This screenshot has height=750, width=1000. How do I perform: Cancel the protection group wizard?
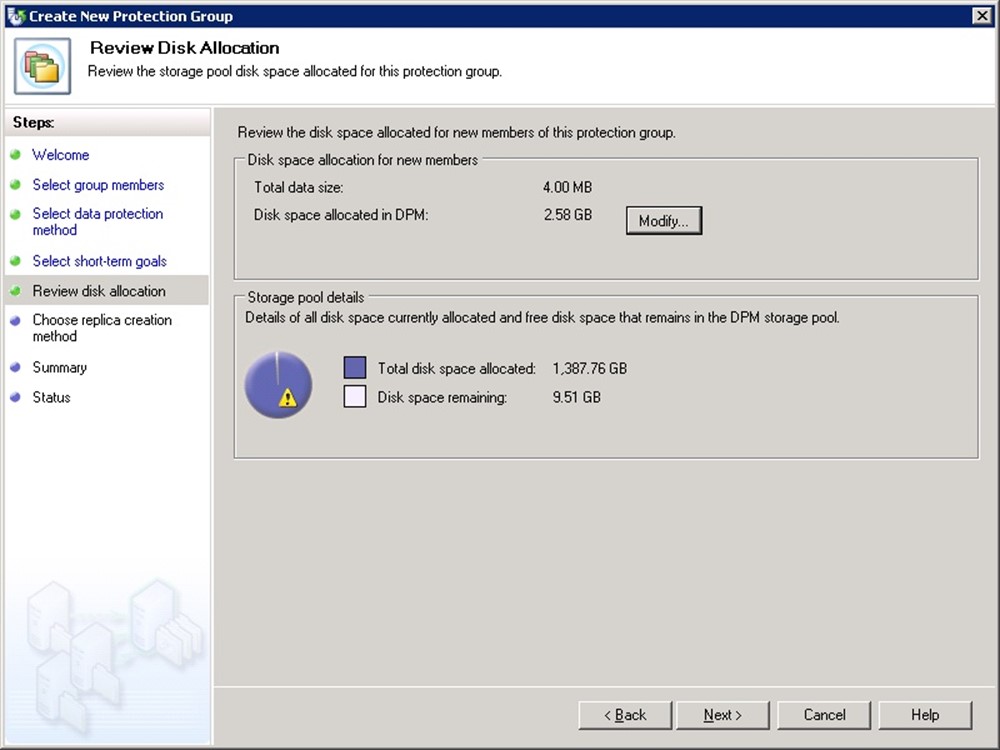(824, 715)
